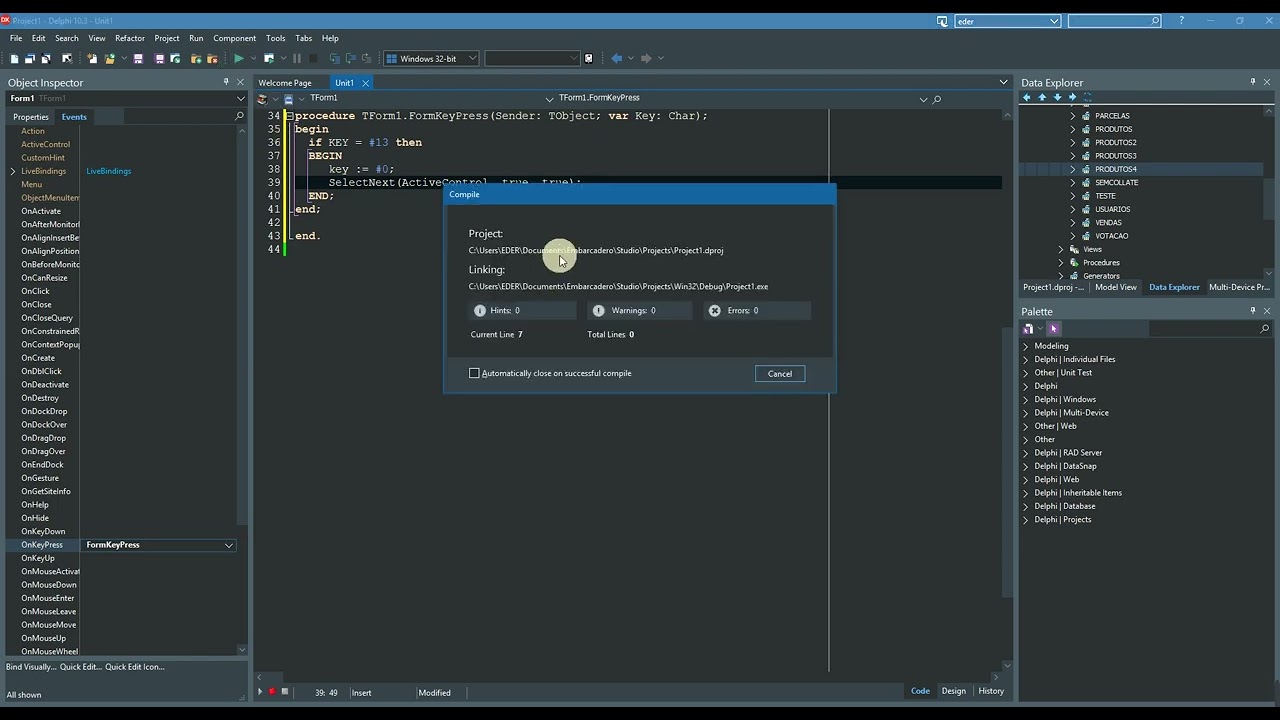Click the Save All toolbar icon
The height and width of the screenshot is (720, 1280).
click(160, 58)
